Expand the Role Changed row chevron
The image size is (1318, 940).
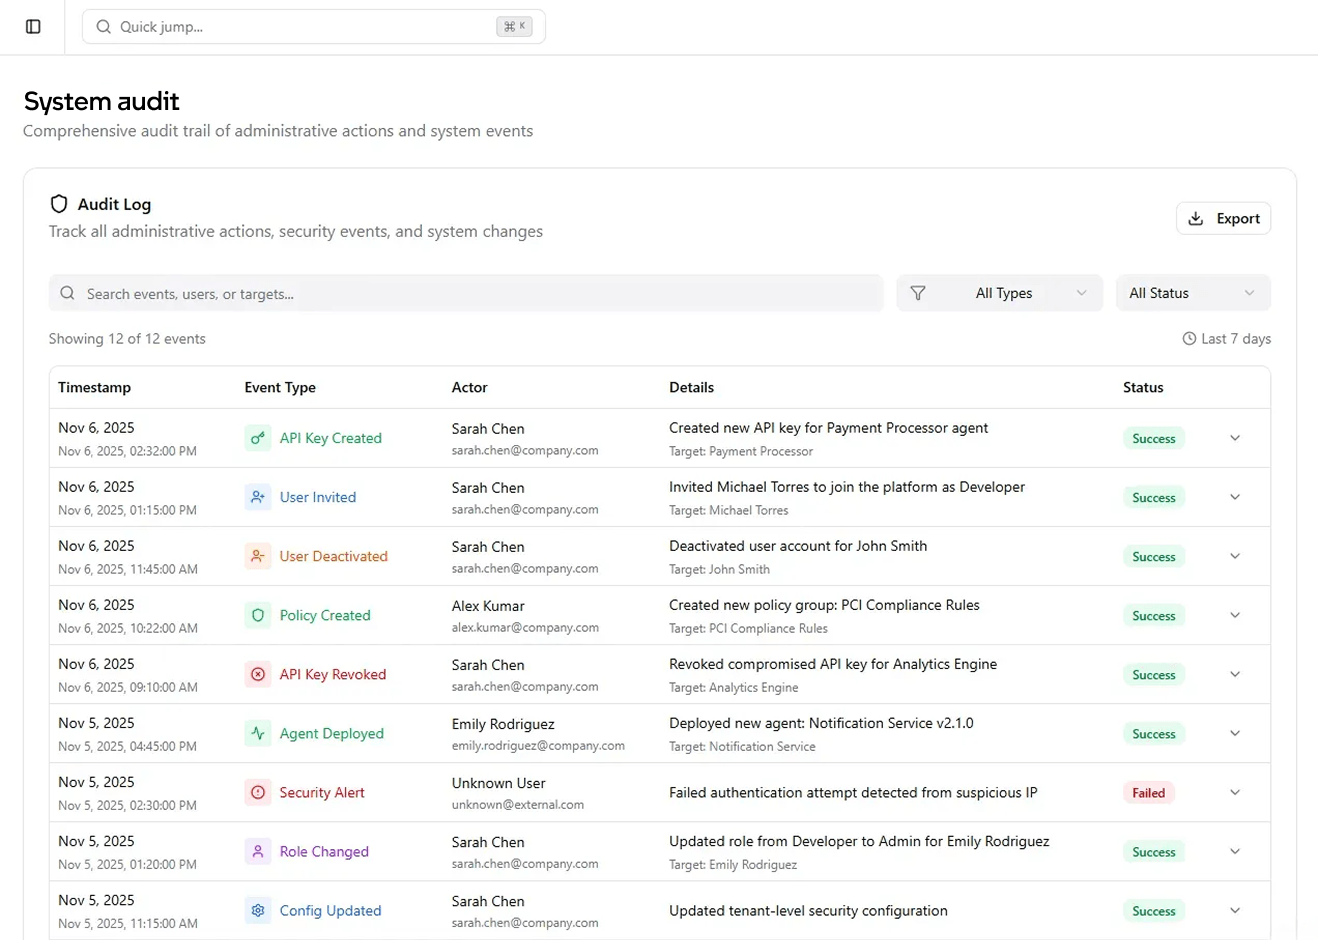[1235, 851]
